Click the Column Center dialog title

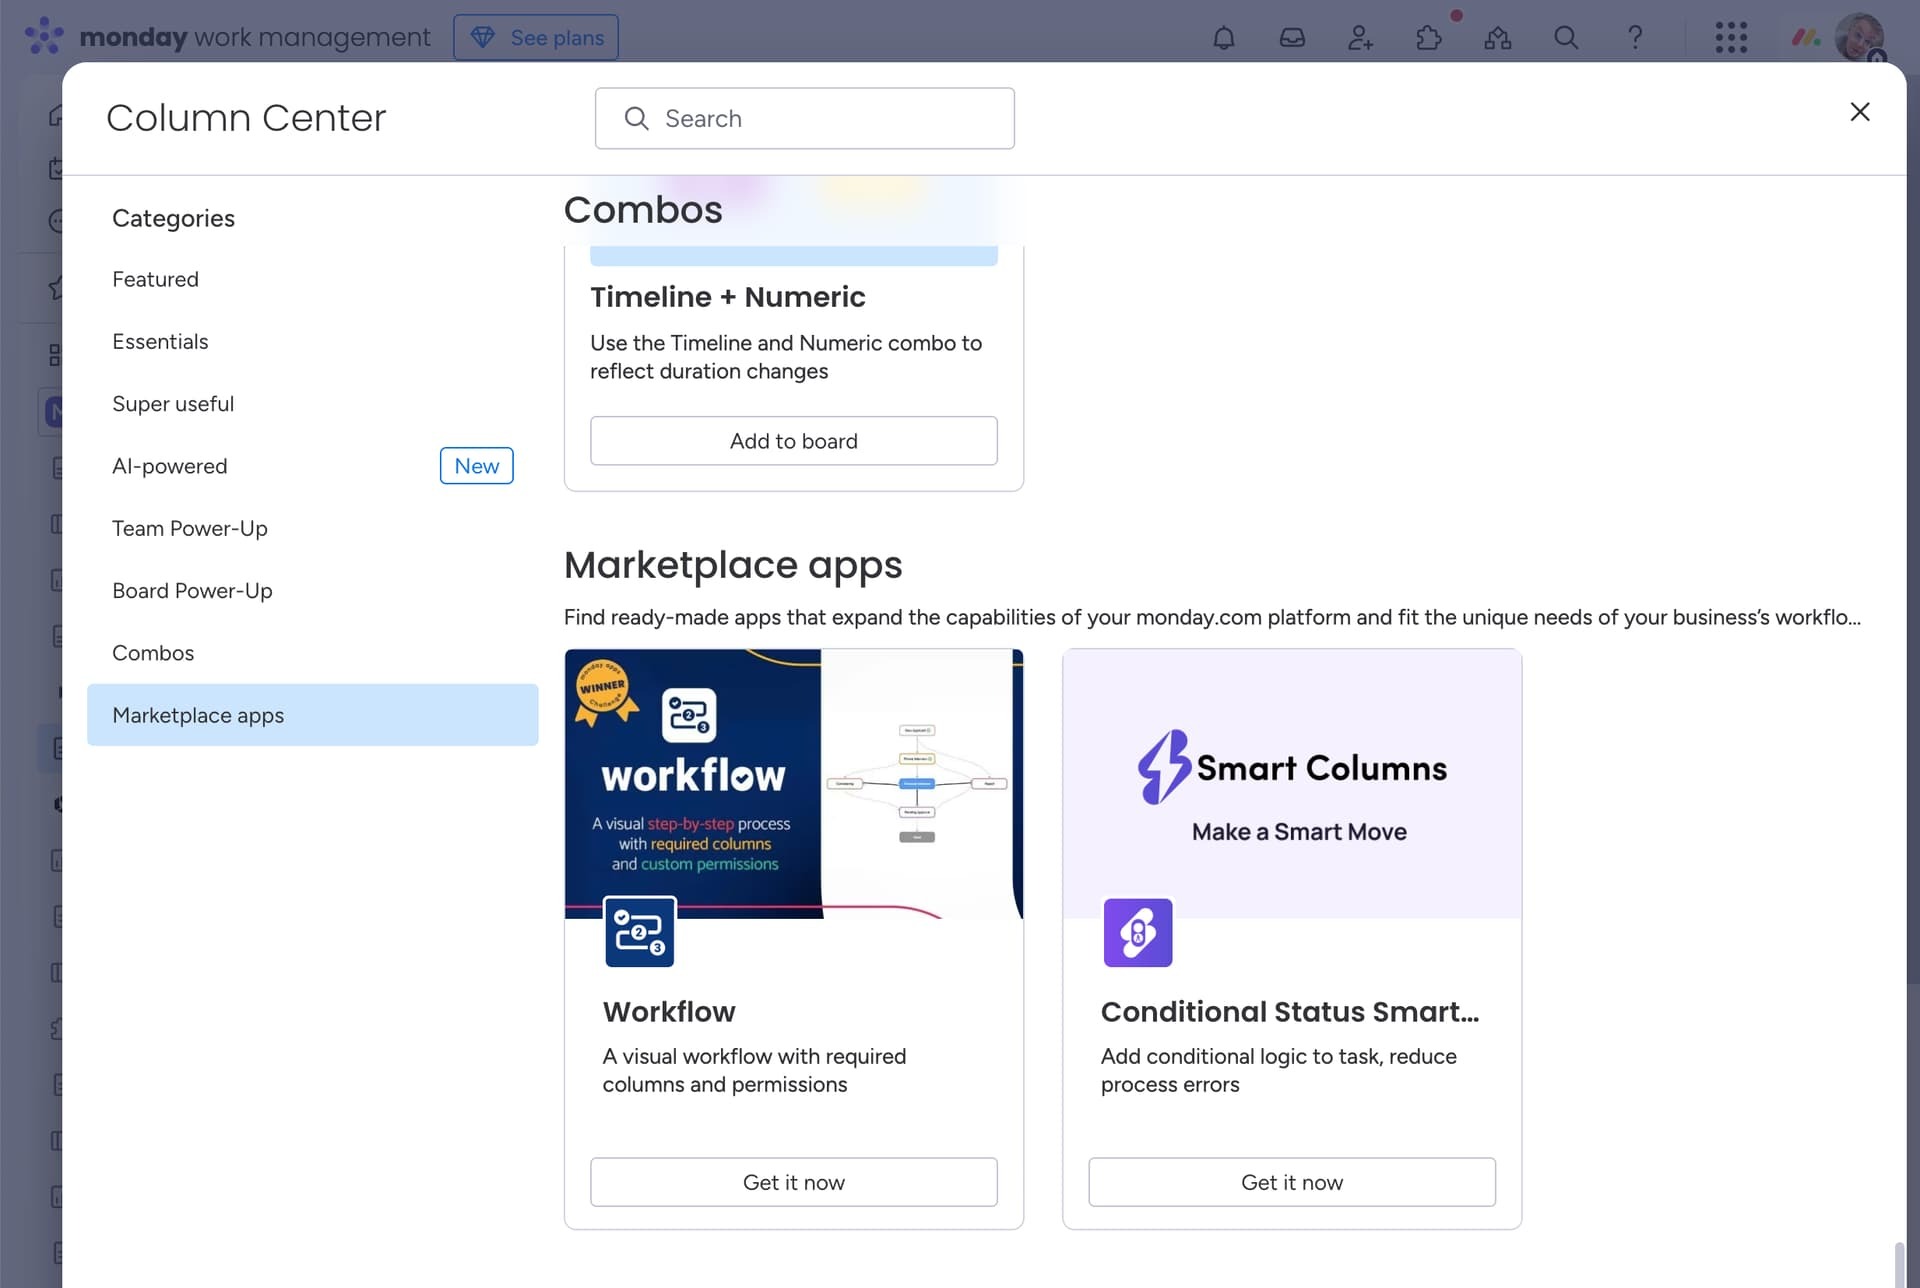246,118
